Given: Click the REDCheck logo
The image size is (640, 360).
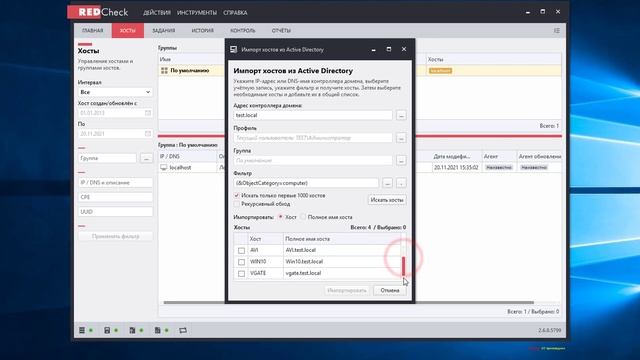Looking at the screenshot, I should (98, 12).
